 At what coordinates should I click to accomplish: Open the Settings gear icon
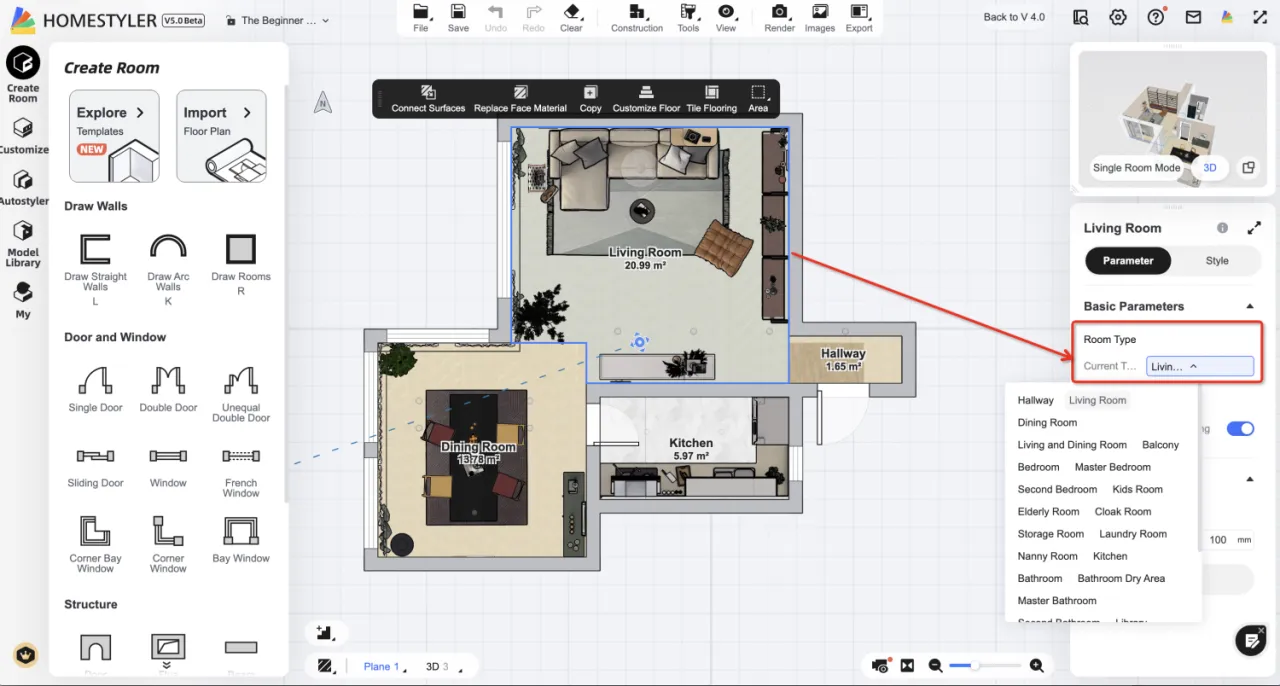point(1118,17)
